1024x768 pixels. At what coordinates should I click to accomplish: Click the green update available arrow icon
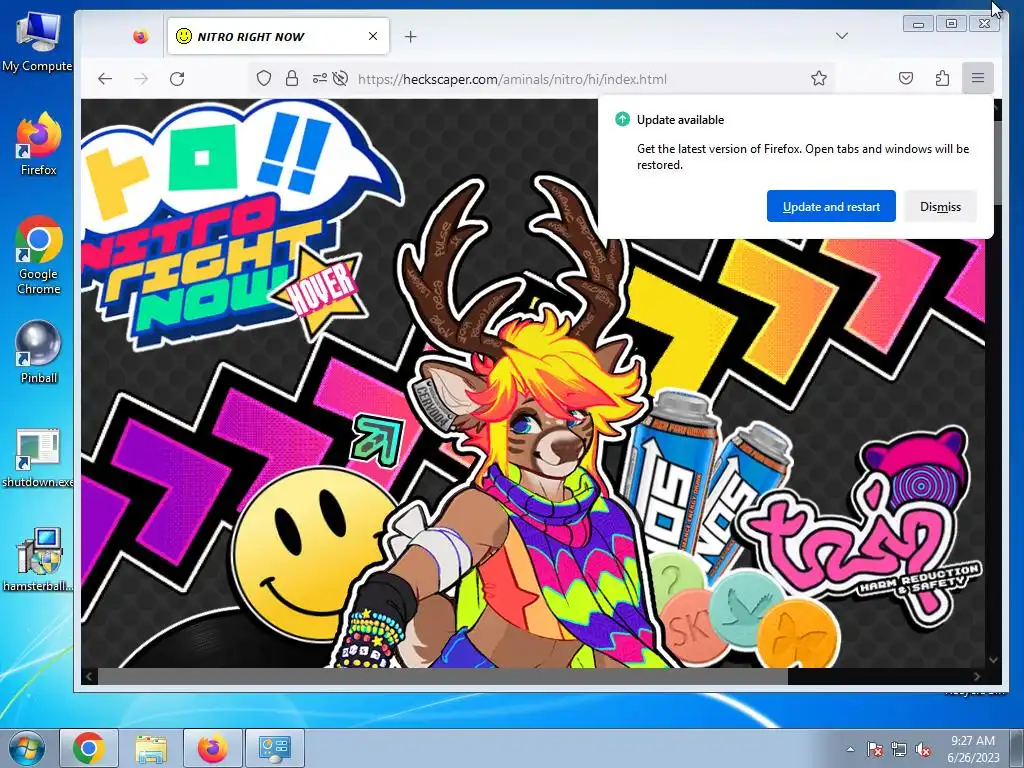click(x=622, y=119)
